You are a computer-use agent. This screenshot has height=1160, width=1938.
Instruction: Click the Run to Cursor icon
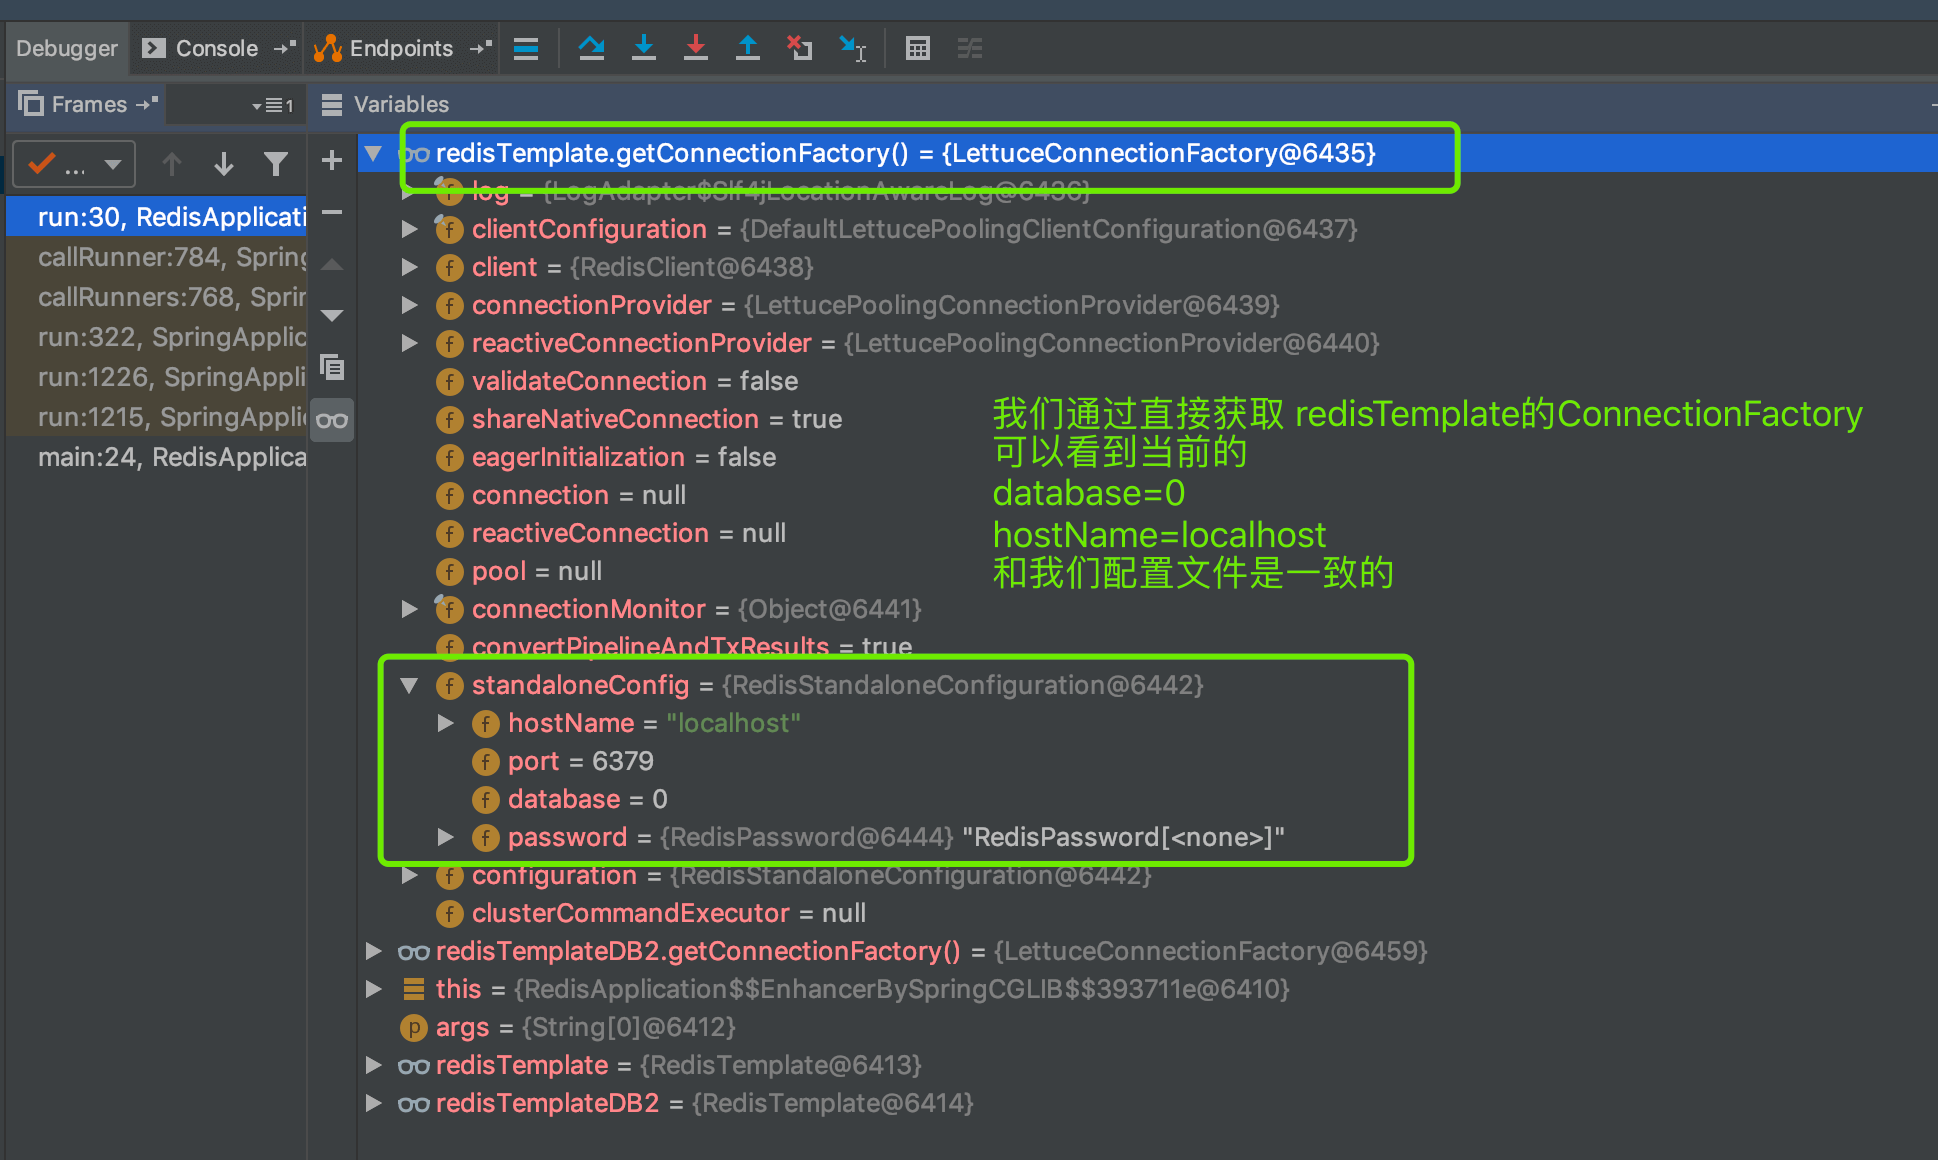click(x=852, y=48)
